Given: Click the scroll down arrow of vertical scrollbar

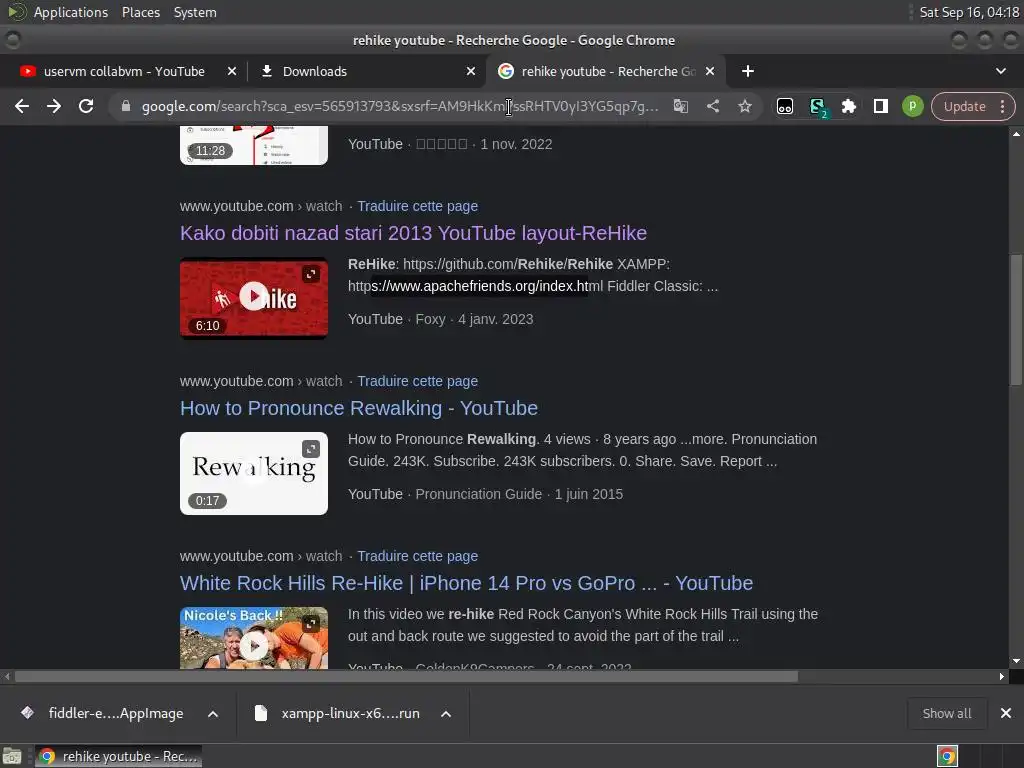Looking at the screenshot, I should click(x=1016, y=661).
